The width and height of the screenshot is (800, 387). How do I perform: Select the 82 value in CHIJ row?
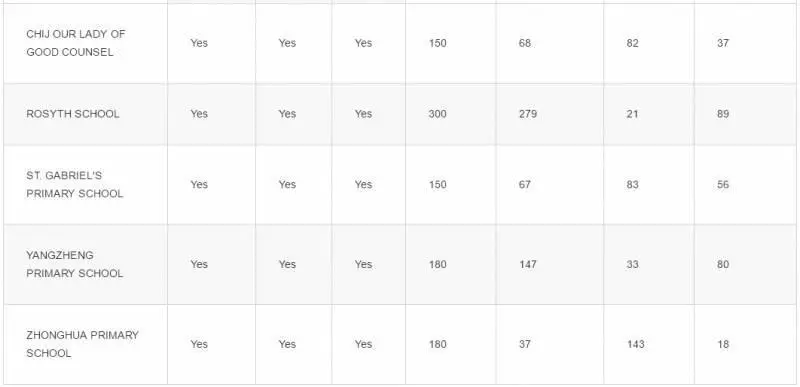(632, 43)
